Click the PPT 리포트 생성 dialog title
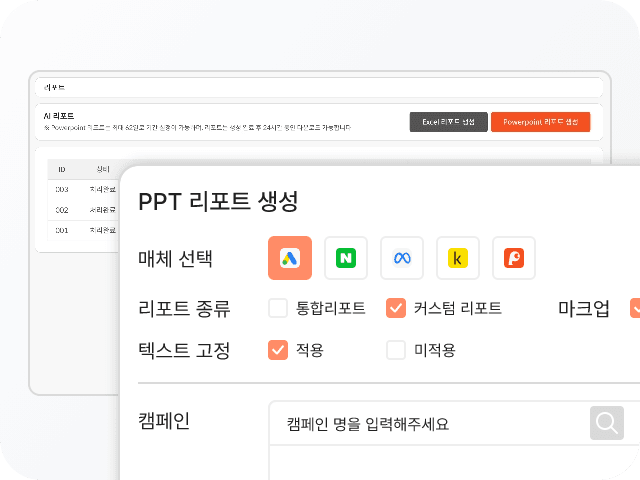This screenshot has height=480, width=640. click(218, 201)
